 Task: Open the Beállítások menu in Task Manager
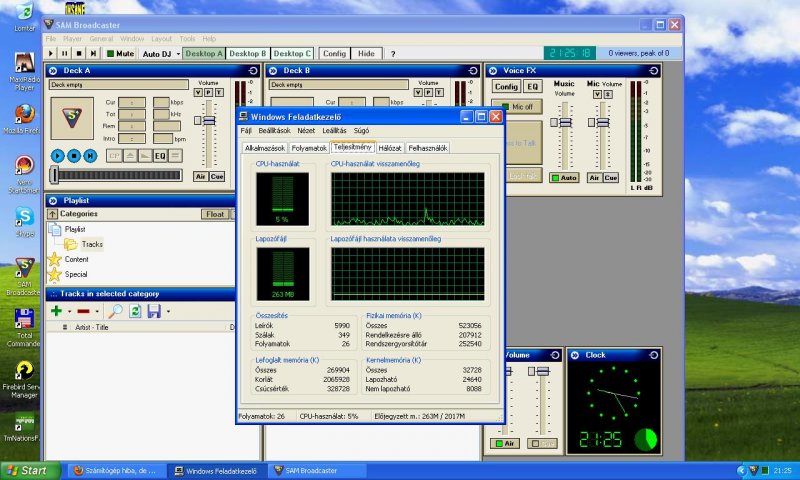click(x=274, y=131)
